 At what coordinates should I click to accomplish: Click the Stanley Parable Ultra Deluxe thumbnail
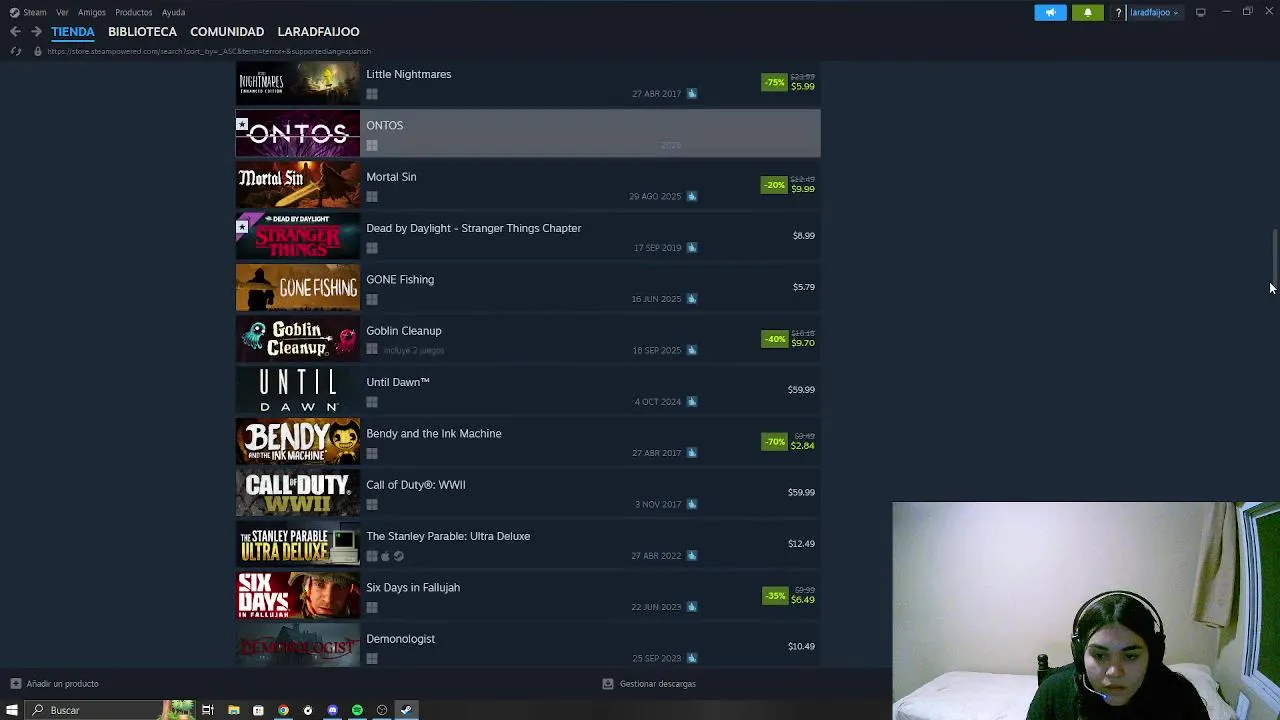297,545
